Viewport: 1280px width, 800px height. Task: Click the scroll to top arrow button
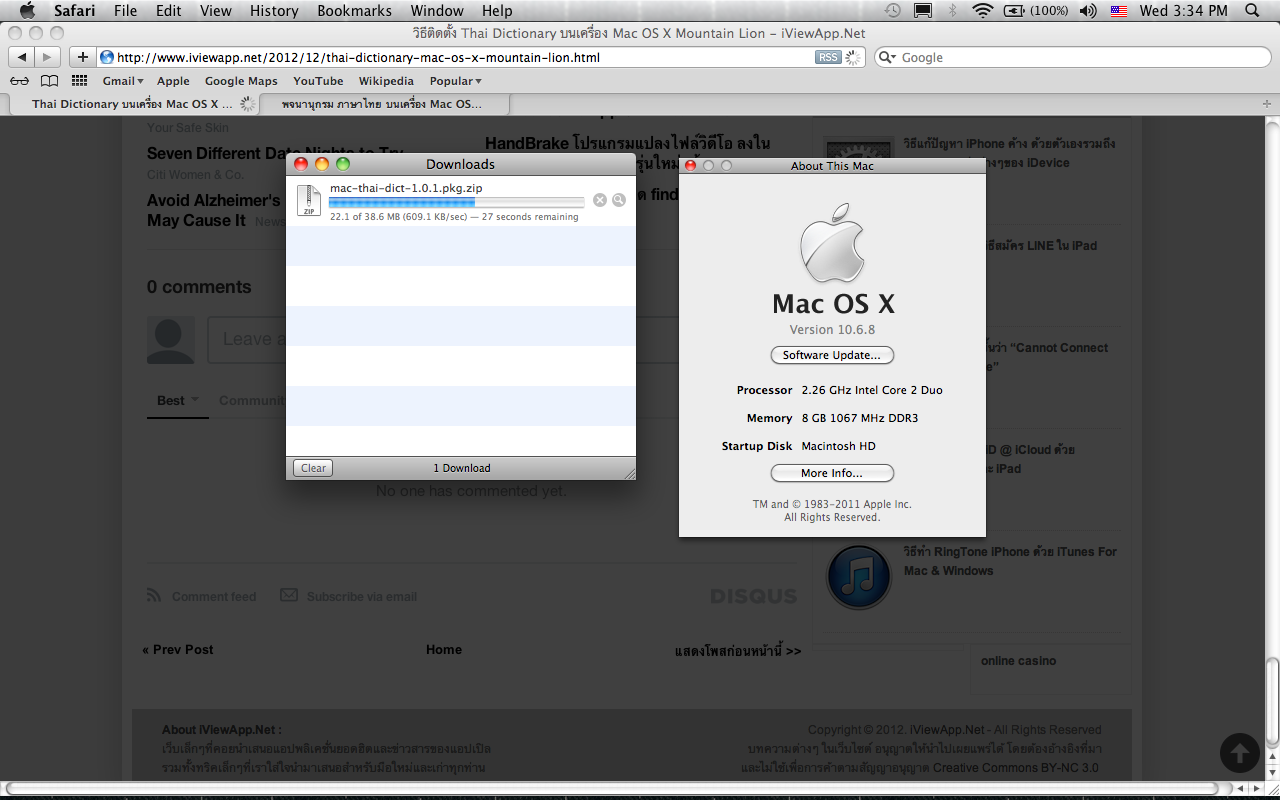click(1239, 754)
